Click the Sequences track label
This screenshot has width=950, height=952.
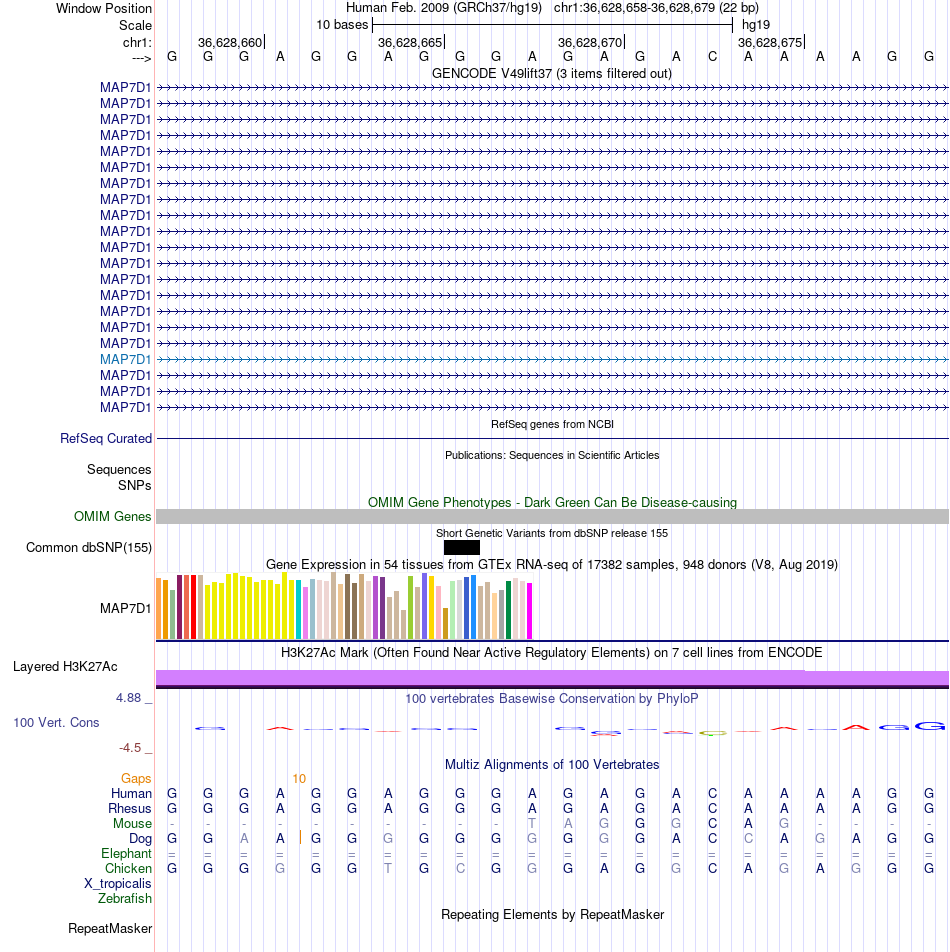pyautogui.click(x=119, y=469)
